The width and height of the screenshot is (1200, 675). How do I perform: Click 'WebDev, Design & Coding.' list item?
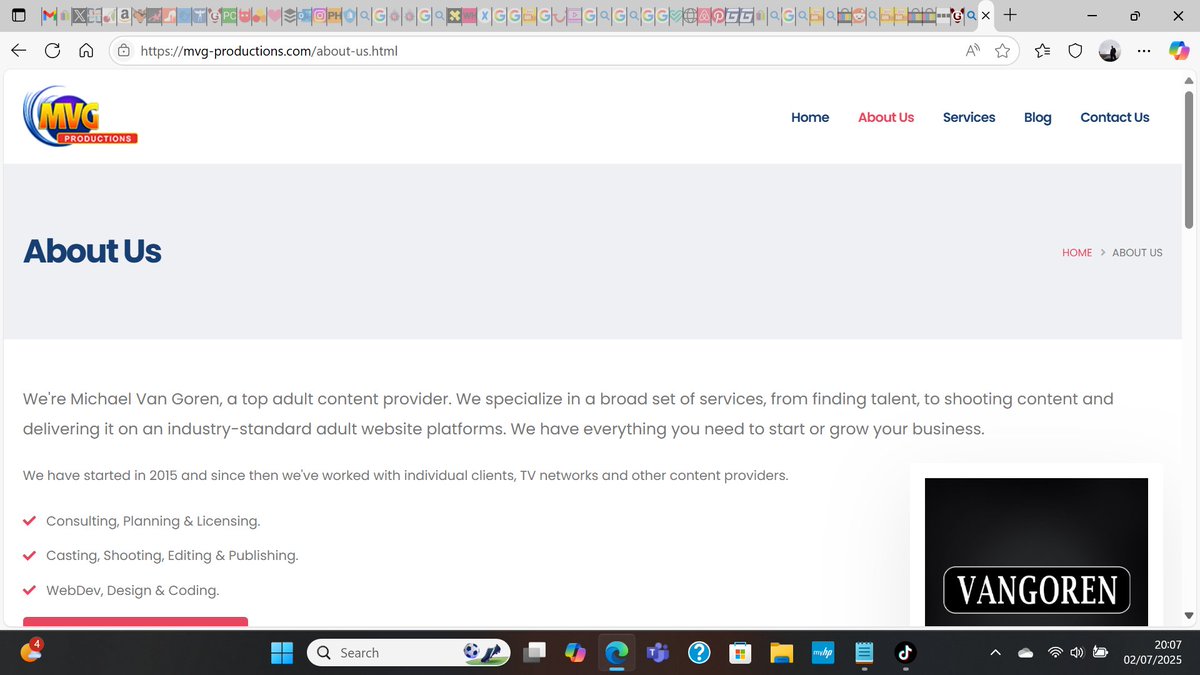click(x=133, y=590)
